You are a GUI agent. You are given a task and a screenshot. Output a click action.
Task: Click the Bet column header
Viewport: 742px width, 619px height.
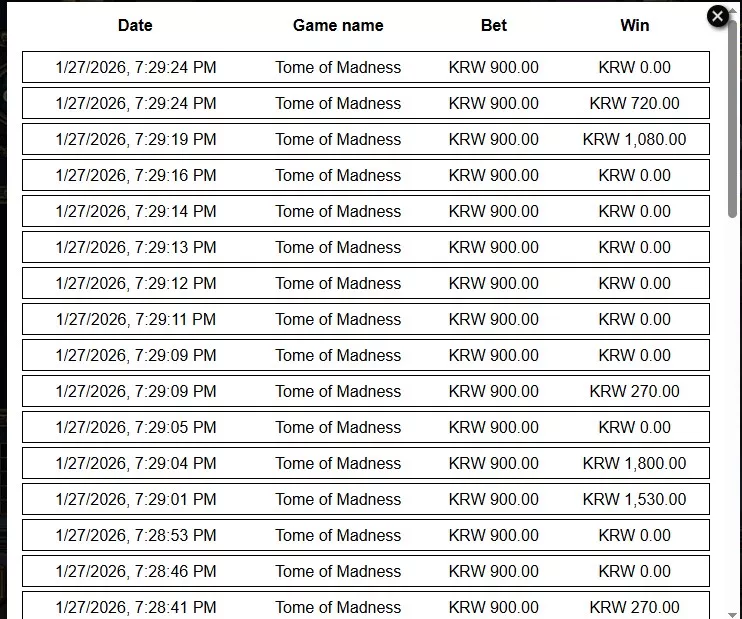[494, 25]
